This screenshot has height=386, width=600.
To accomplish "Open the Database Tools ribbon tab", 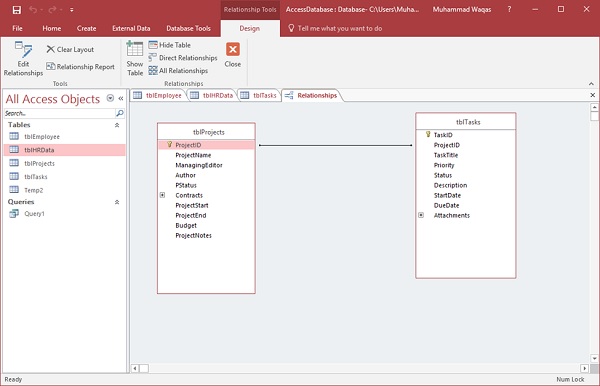I will point(188,28).
